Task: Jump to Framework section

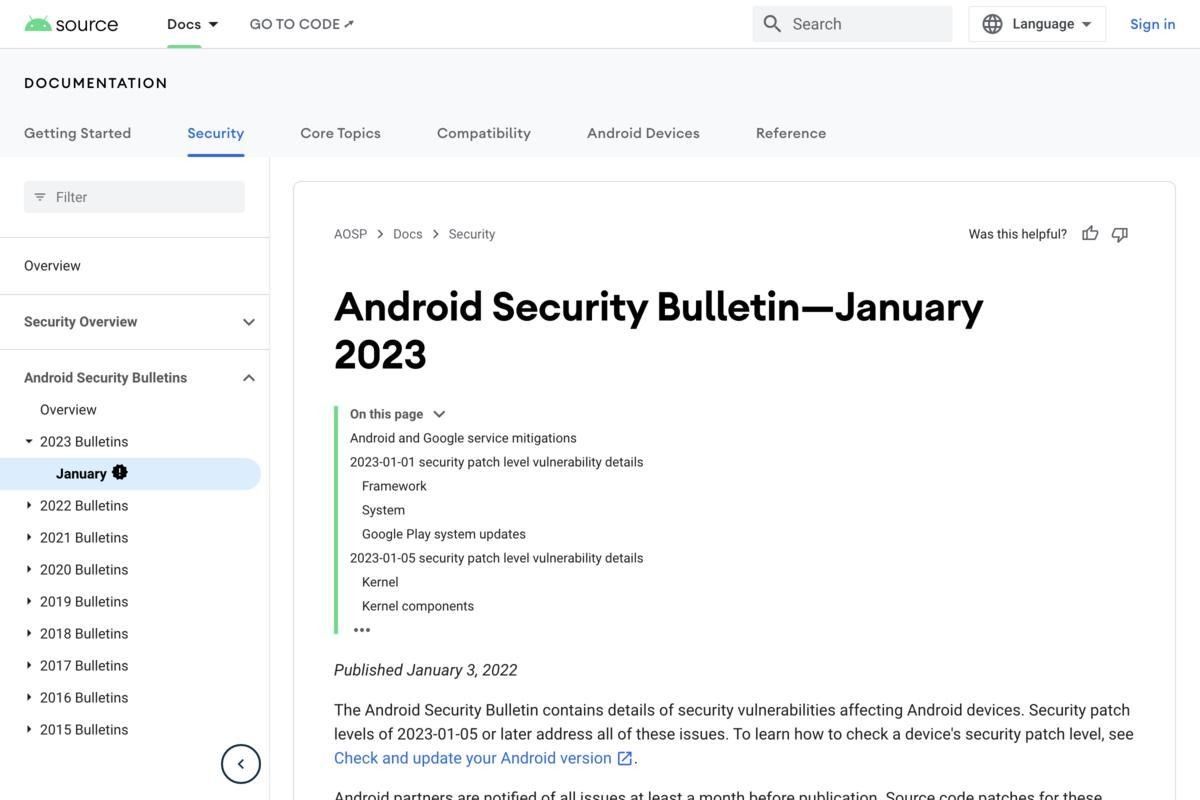Action: (394, 486)
